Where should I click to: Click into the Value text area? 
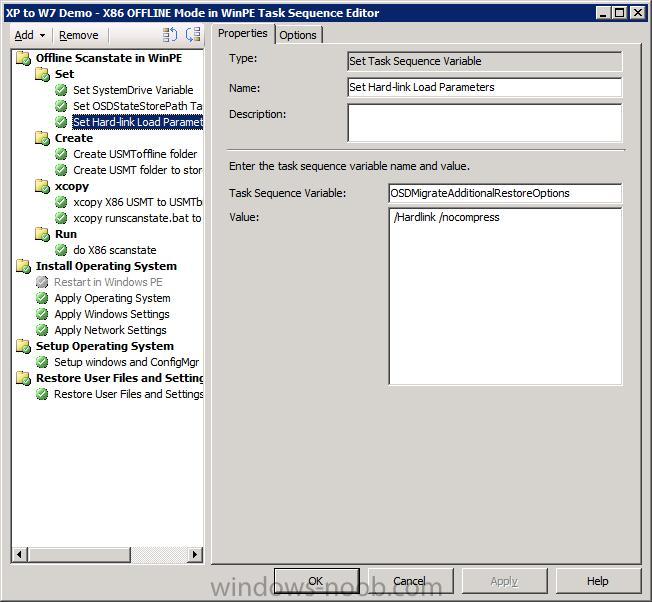(505, 296)
